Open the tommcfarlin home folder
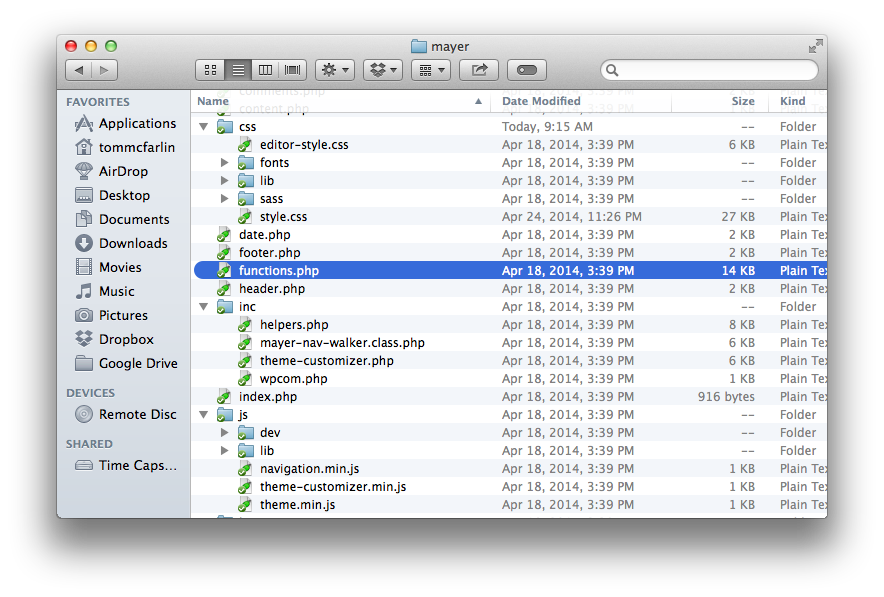Image resolution: width=884 pixels, height=597 pixels. pos(125,147)
